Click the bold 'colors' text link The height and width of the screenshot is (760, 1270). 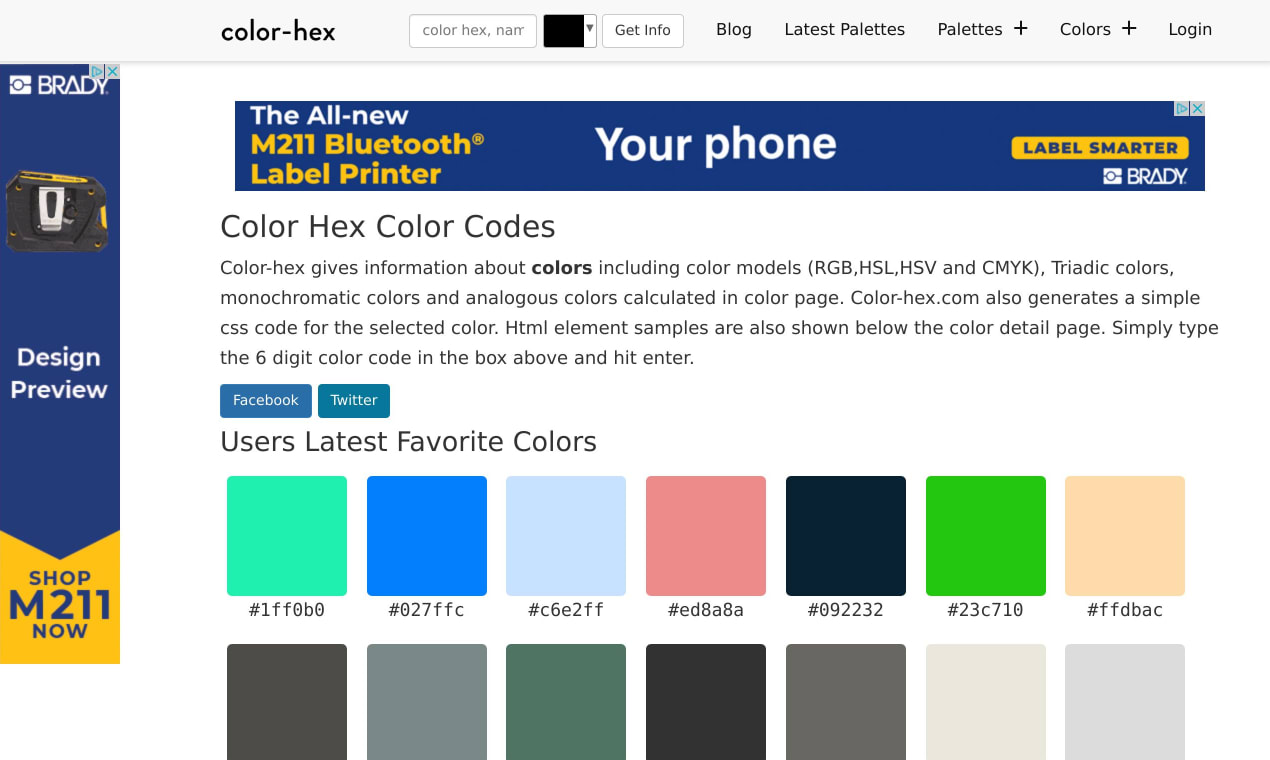pos(562,268)
